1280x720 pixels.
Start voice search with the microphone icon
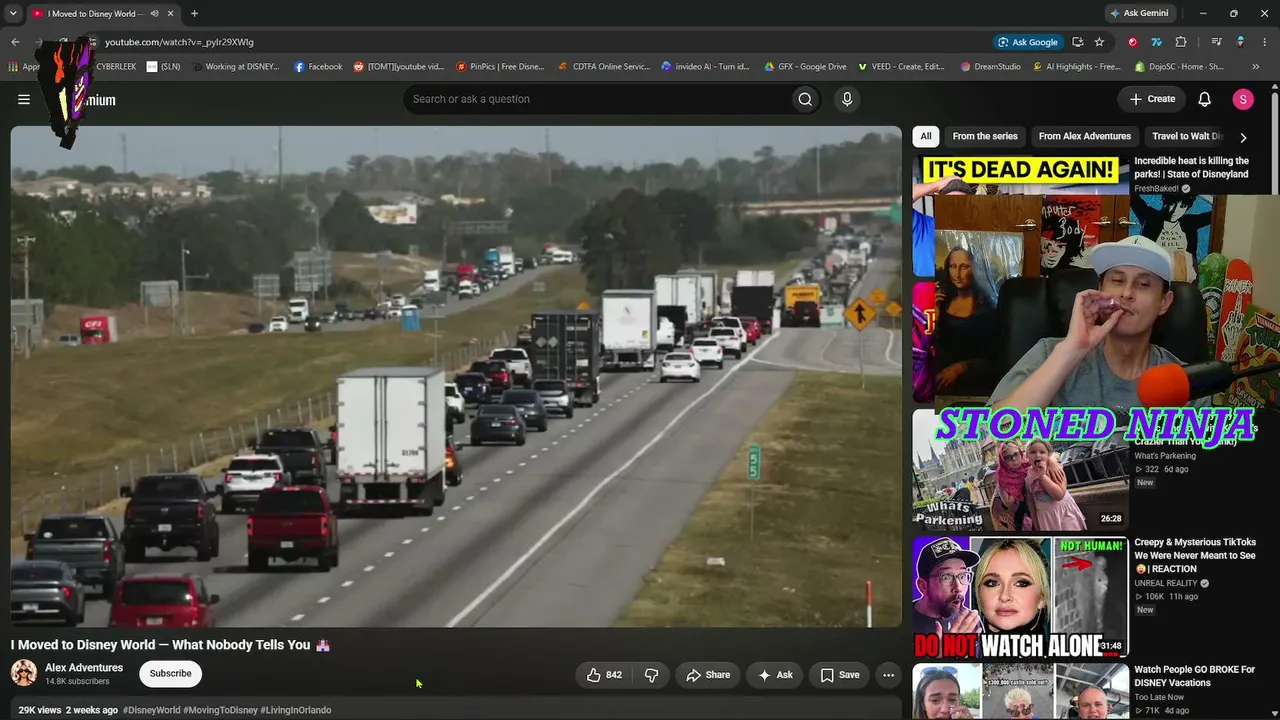(x=847, y=99)
